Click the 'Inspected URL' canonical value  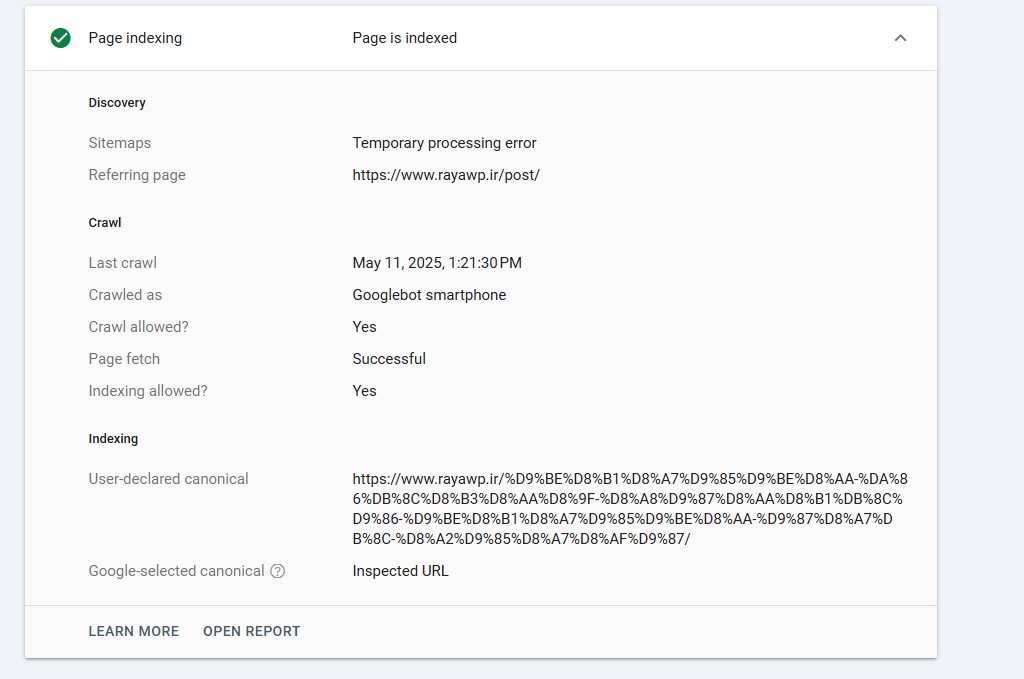tap(401, 571)
